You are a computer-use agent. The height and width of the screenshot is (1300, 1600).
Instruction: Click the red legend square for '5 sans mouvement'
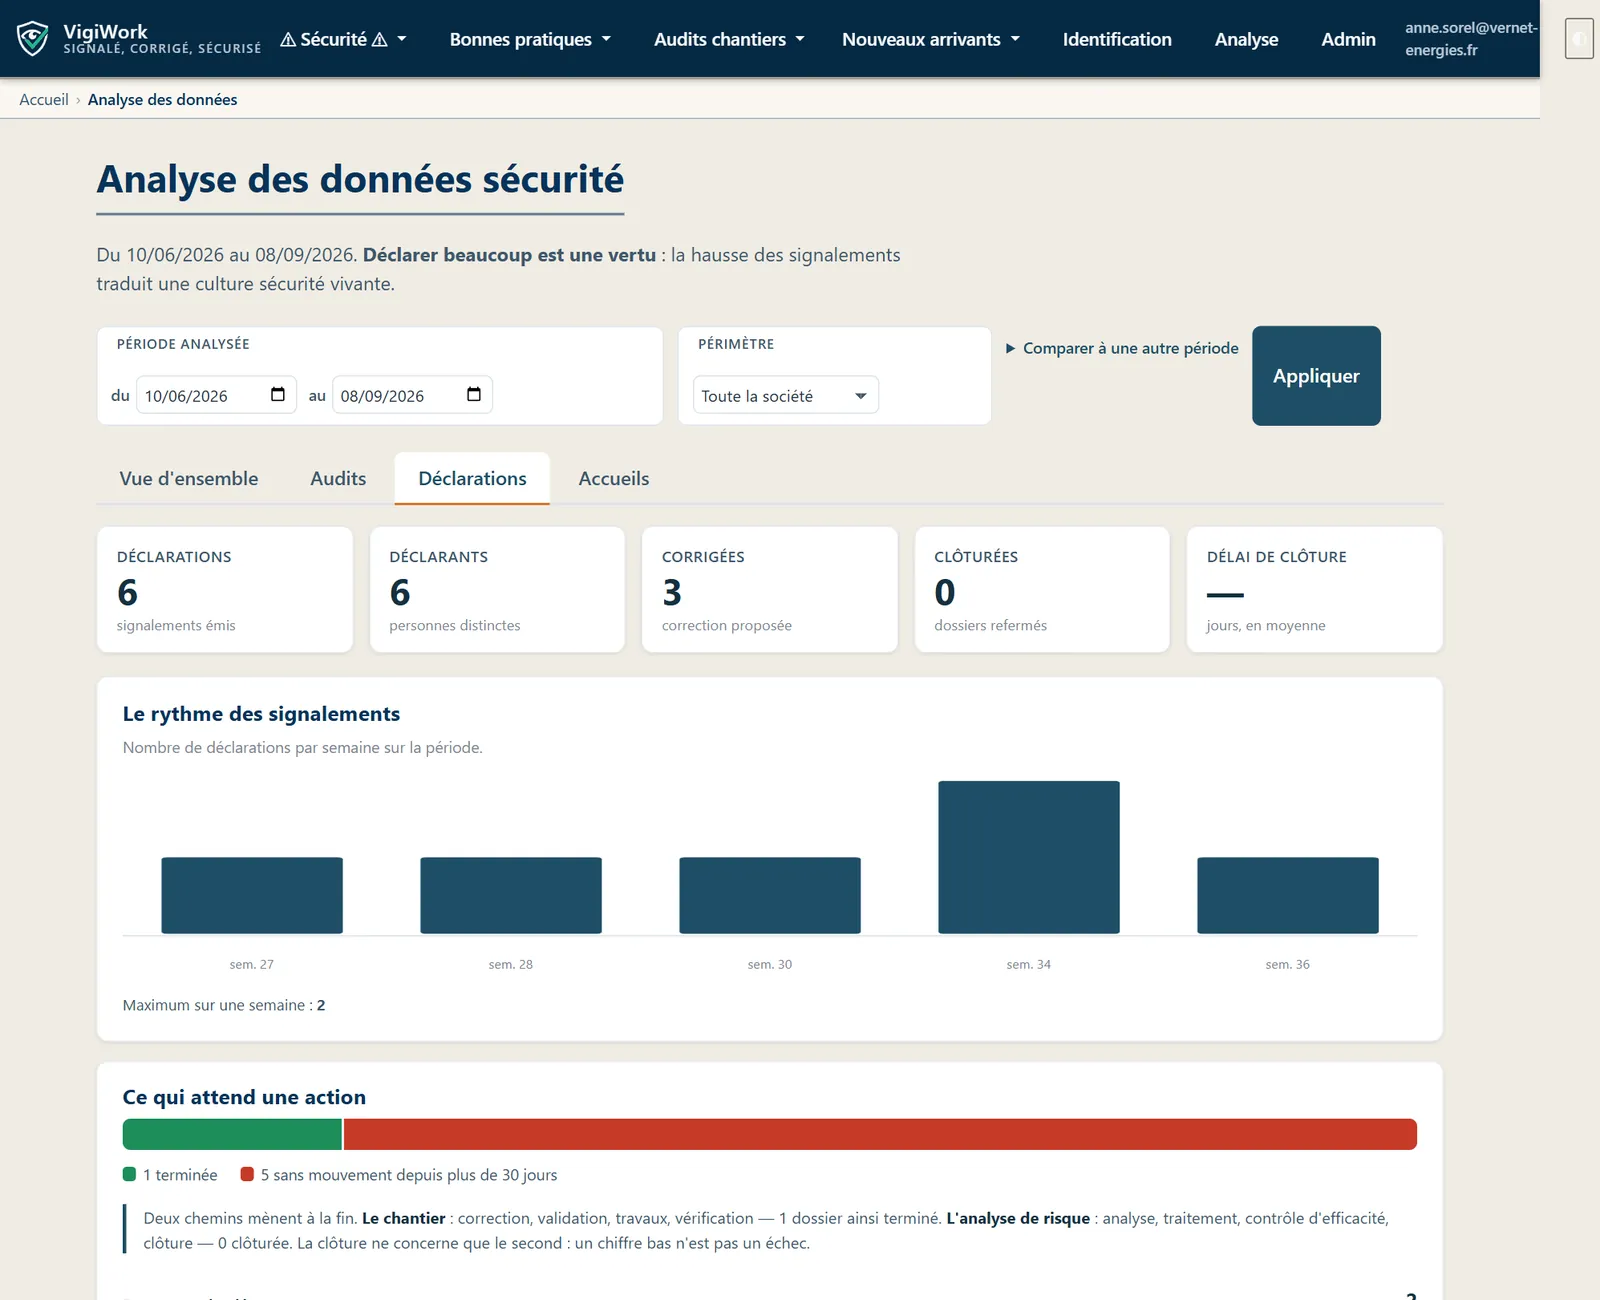(x=247, y=1174)
